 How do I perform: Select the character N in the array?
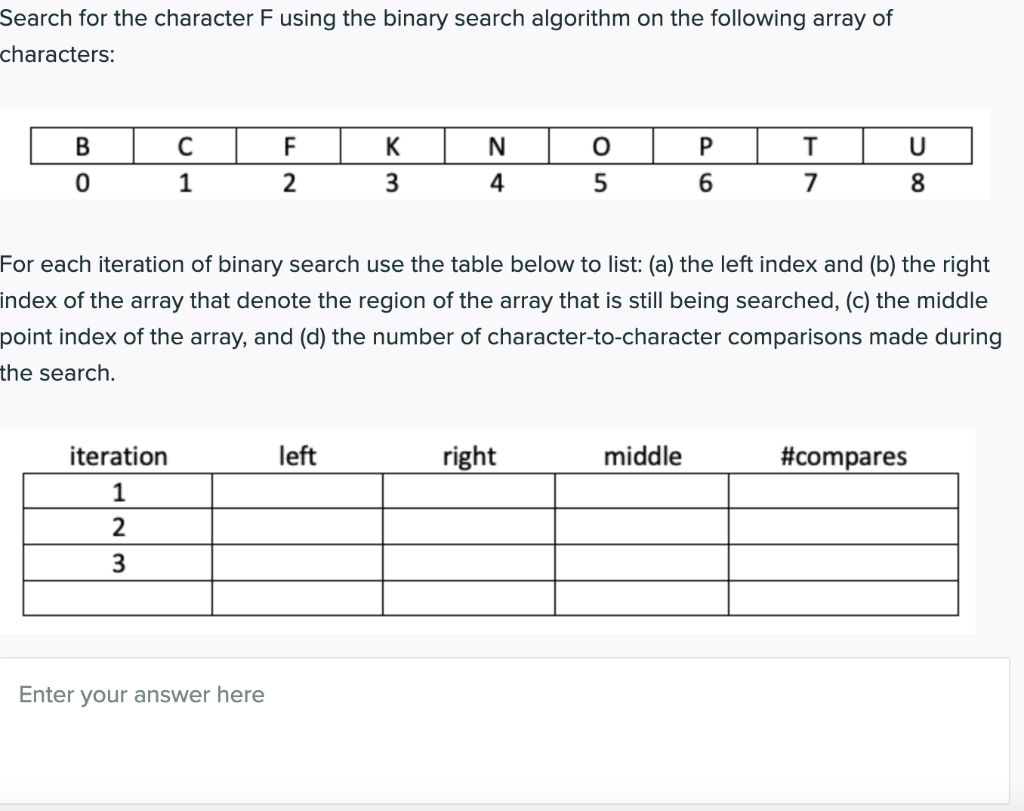pyautogui.click(x=496, y=146)
